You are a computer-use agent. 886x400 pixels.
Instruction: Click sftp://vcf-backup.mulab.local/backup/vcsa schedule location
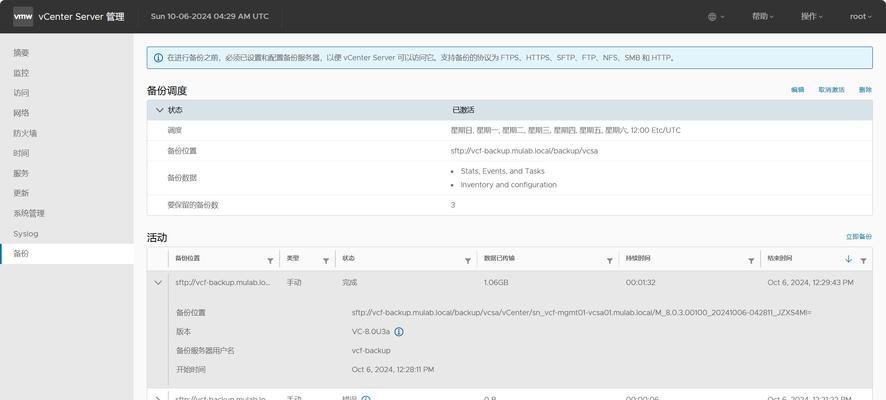pos(524,151)
